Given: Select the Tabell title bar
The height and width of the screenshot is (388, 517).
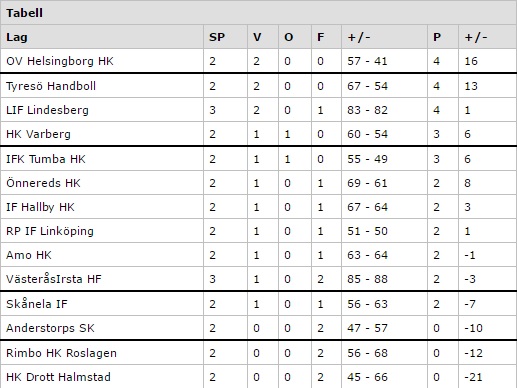Looking at the screenshot, I should [x=258, y=13].
